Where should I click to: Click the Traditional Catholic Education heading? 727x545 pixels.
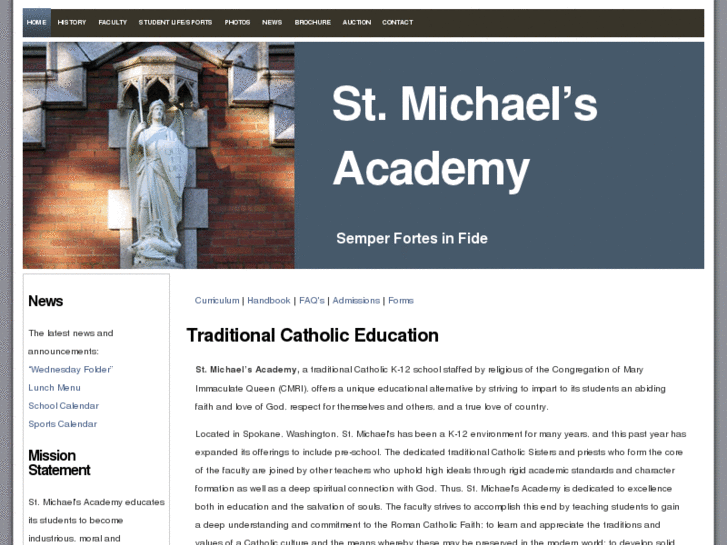point(312,335)
